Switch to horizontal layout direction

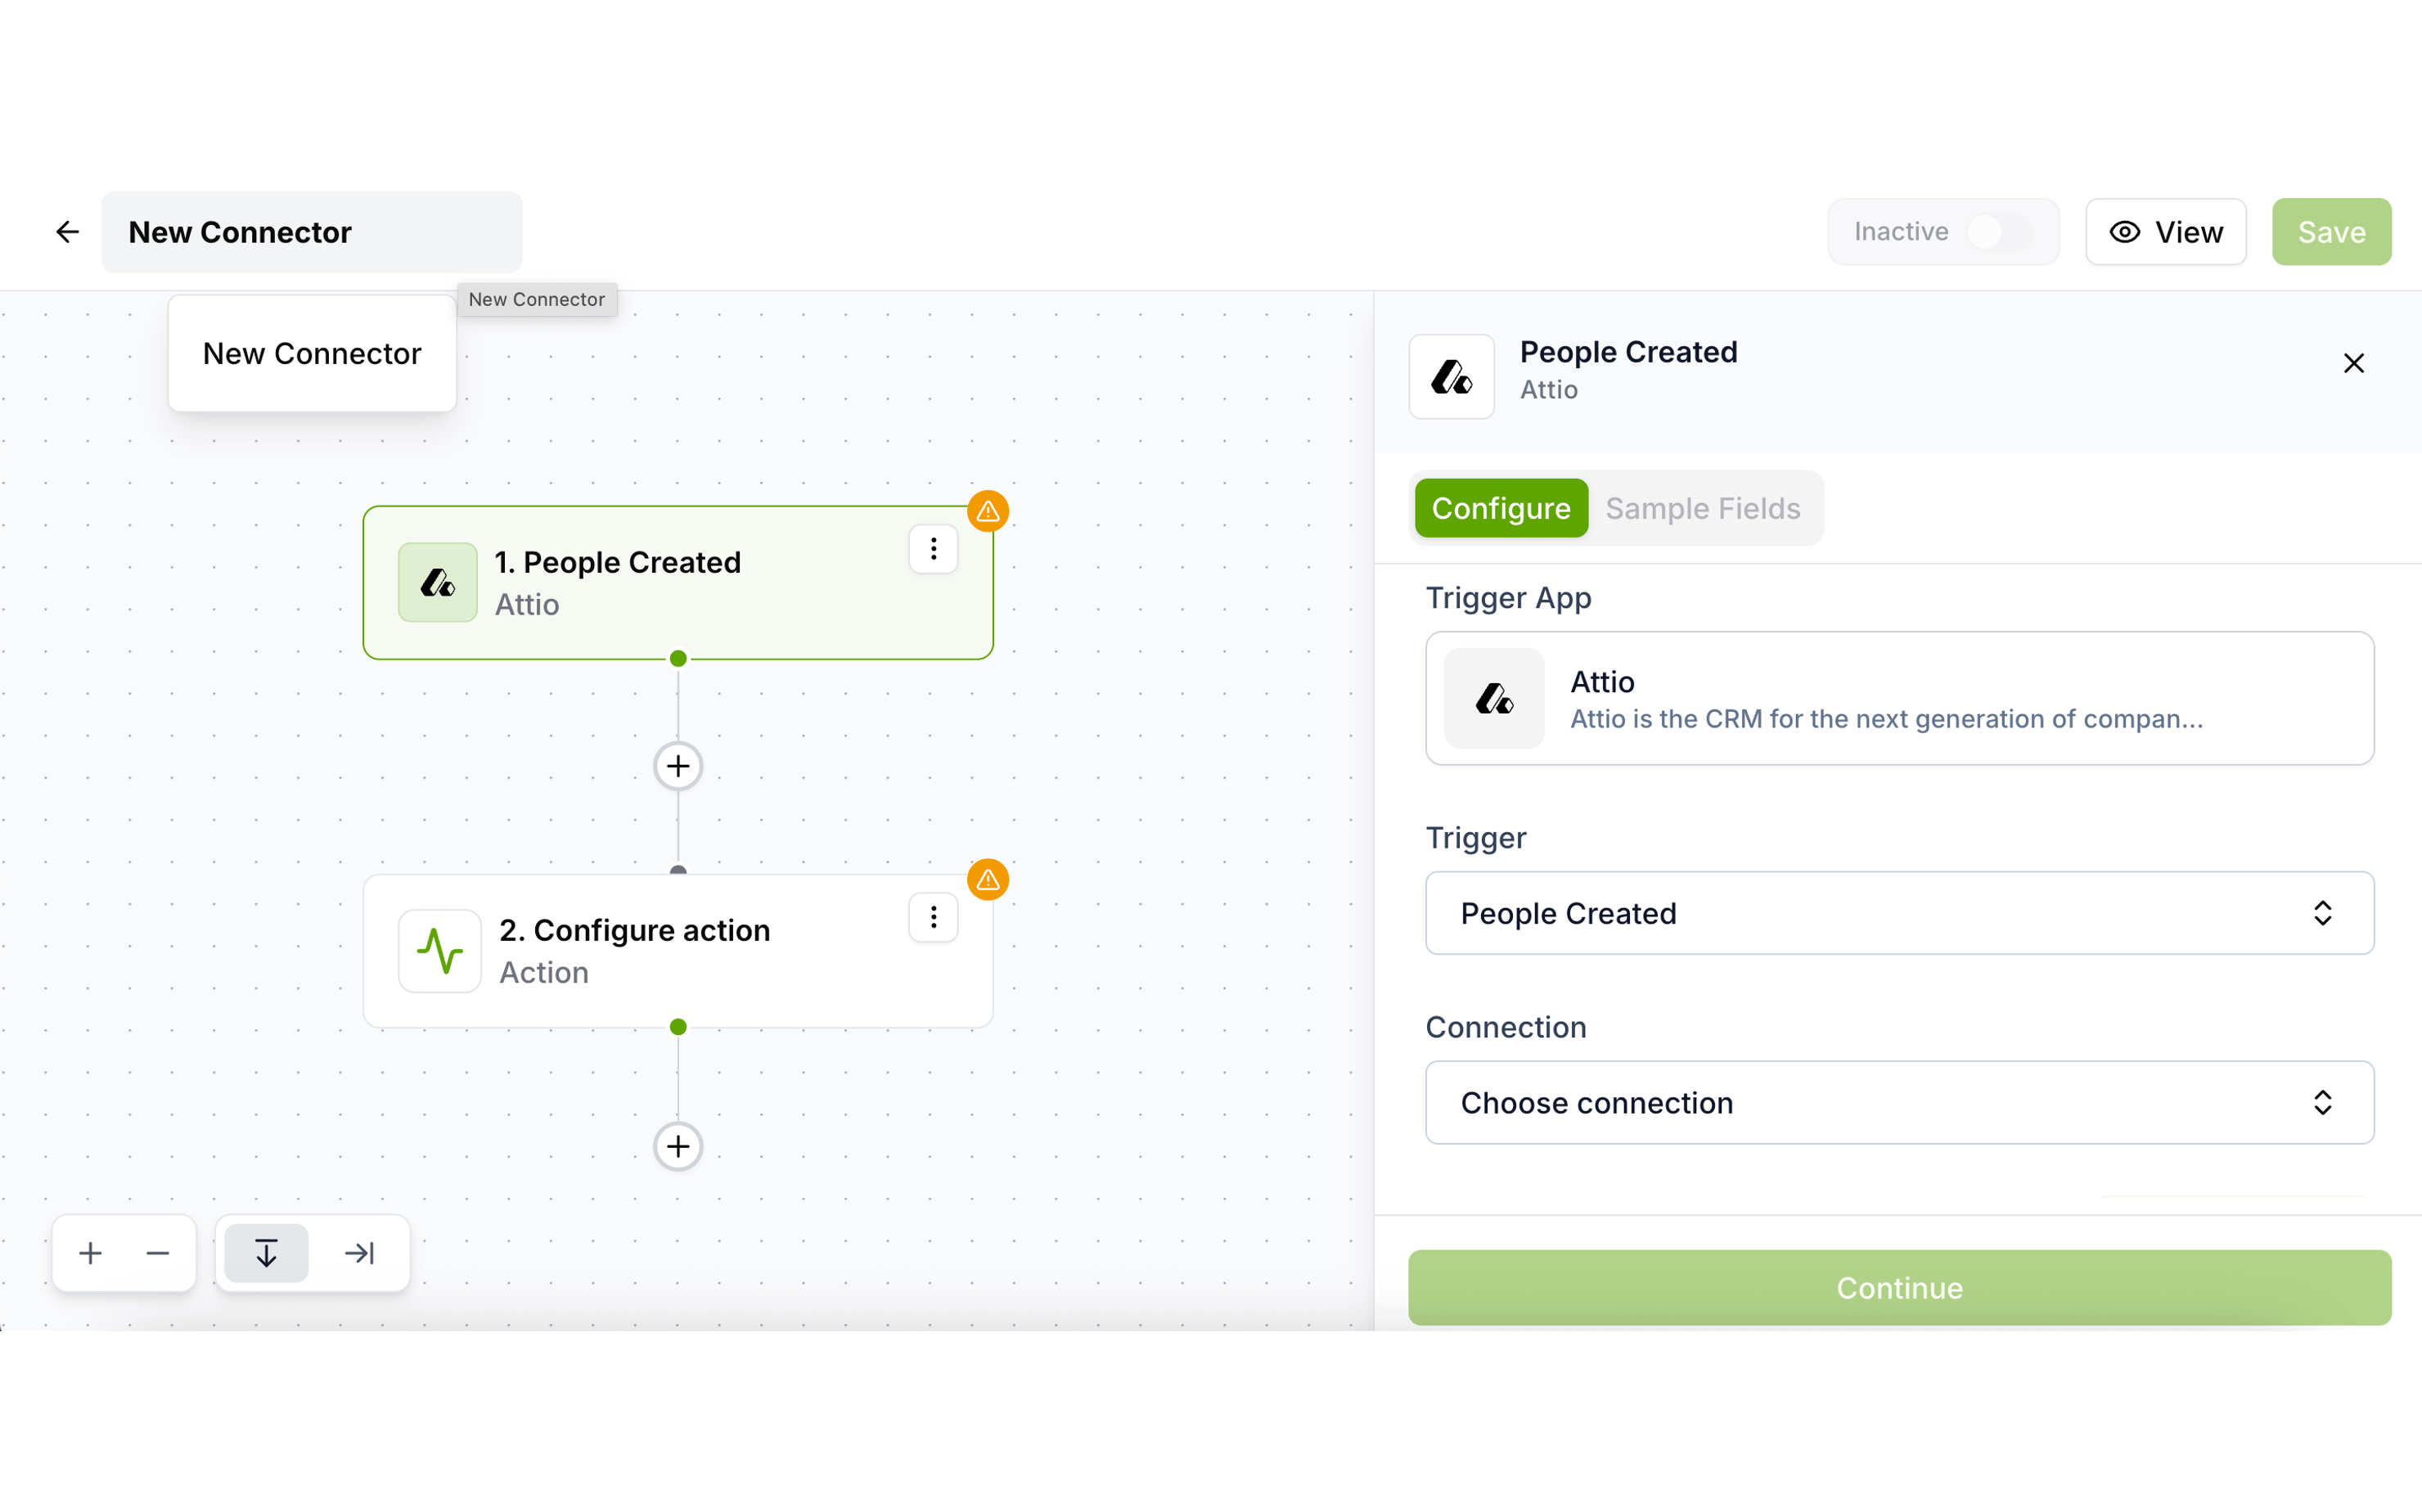coord(359,1253)
